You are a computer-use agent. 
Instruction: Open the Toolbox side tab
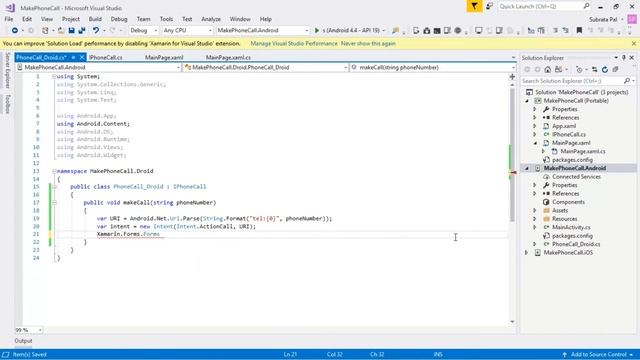(7, 104)
